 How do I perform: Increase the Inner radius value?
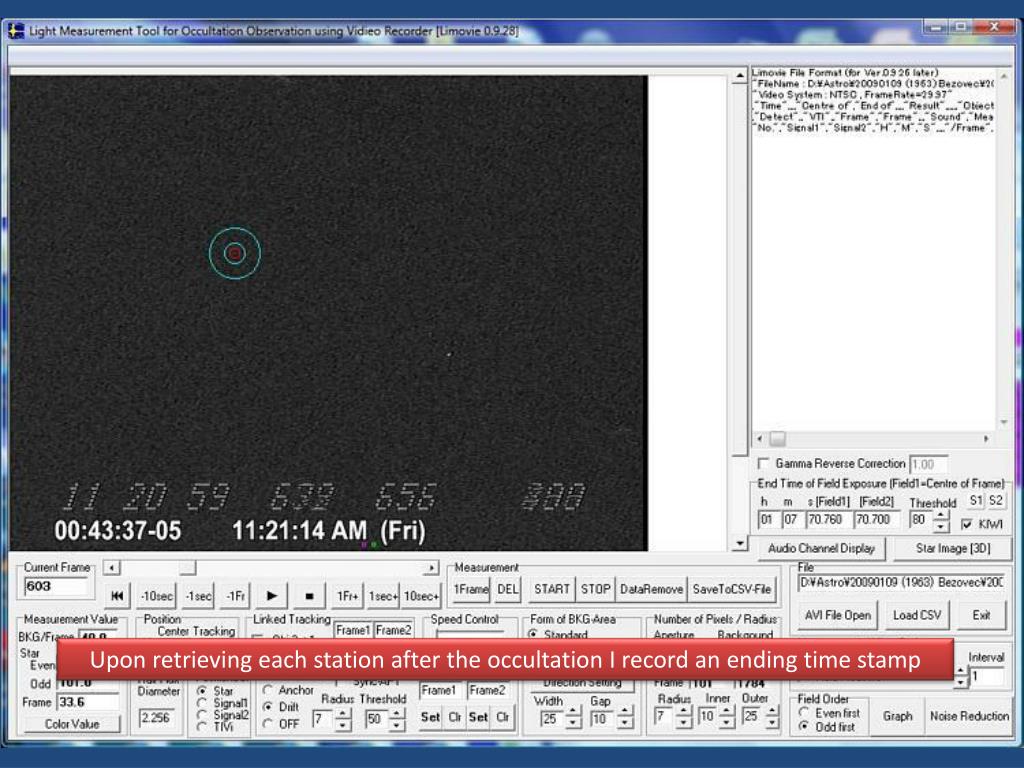coord(727,711)
